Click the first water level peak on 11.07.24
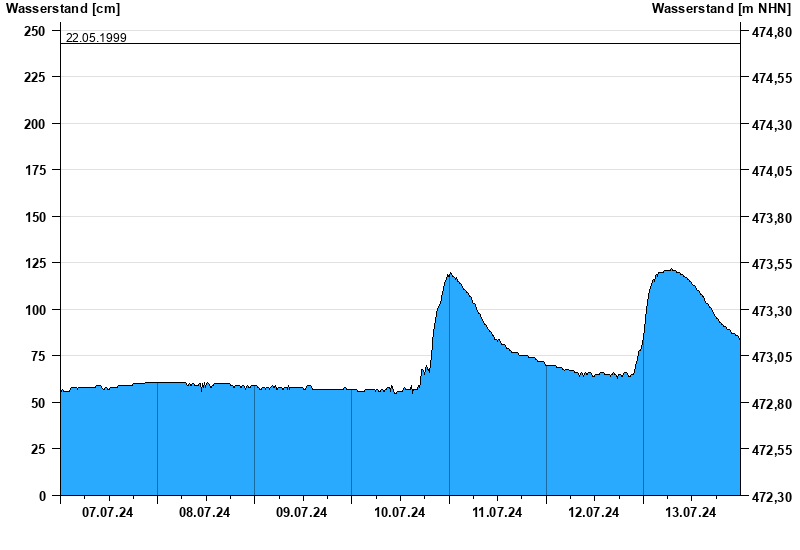Screen dimensions: 800x550 tap(450, 273)
